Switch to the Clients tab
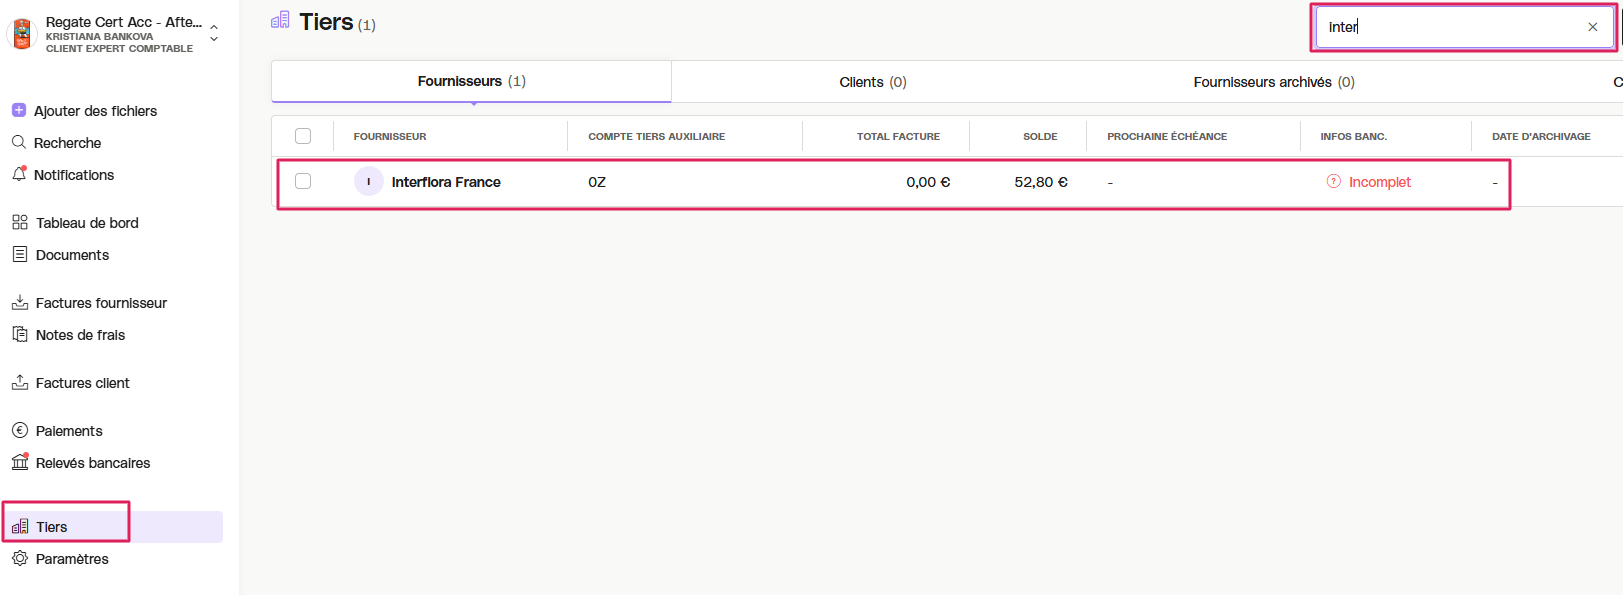The image size is (1623, 595). (873, 82)
